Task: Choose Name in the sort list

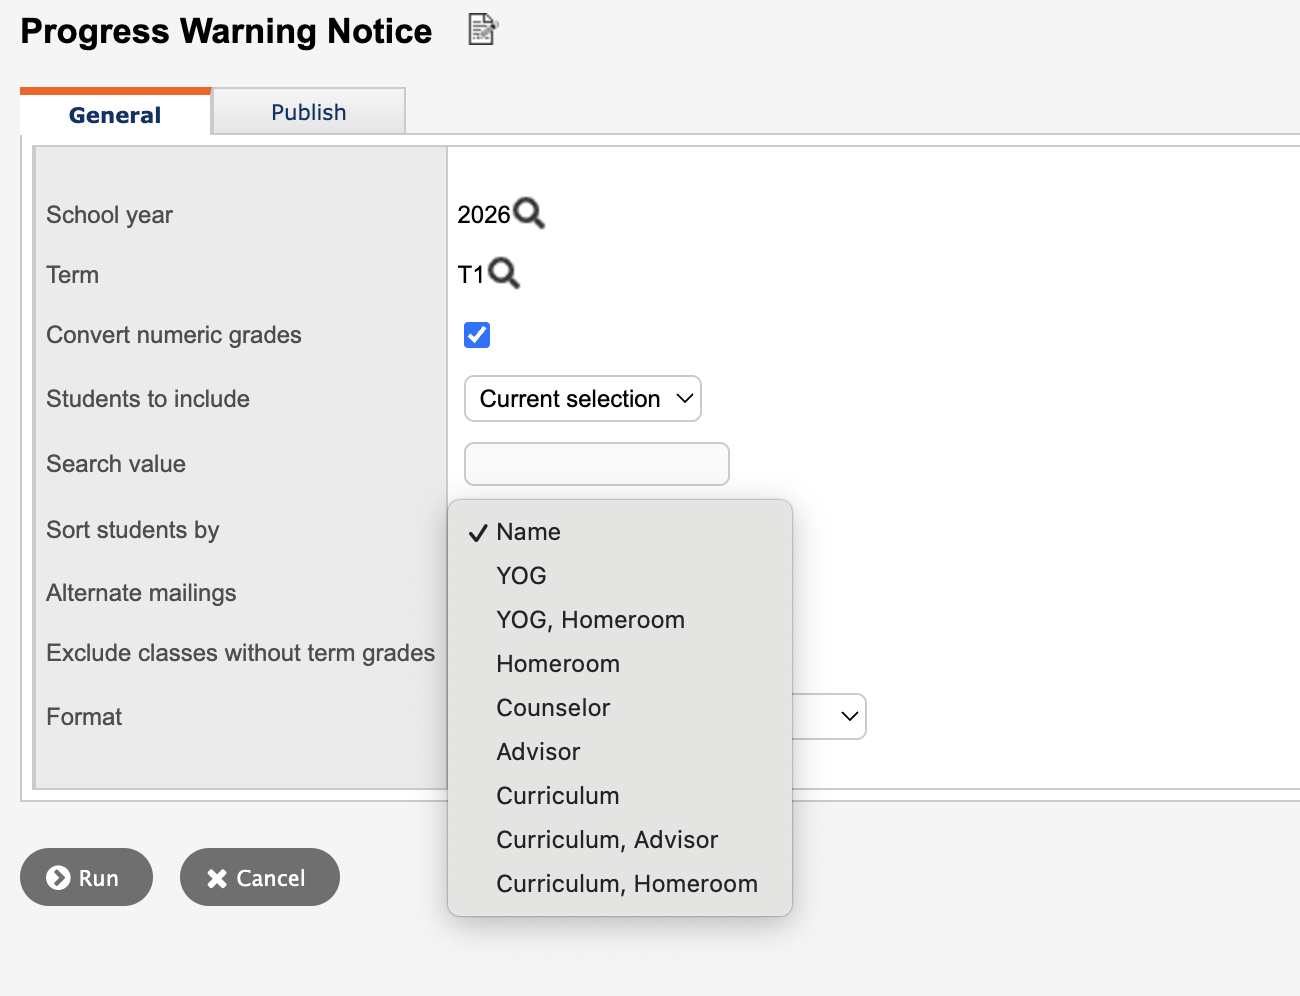Action: (528, 532)
